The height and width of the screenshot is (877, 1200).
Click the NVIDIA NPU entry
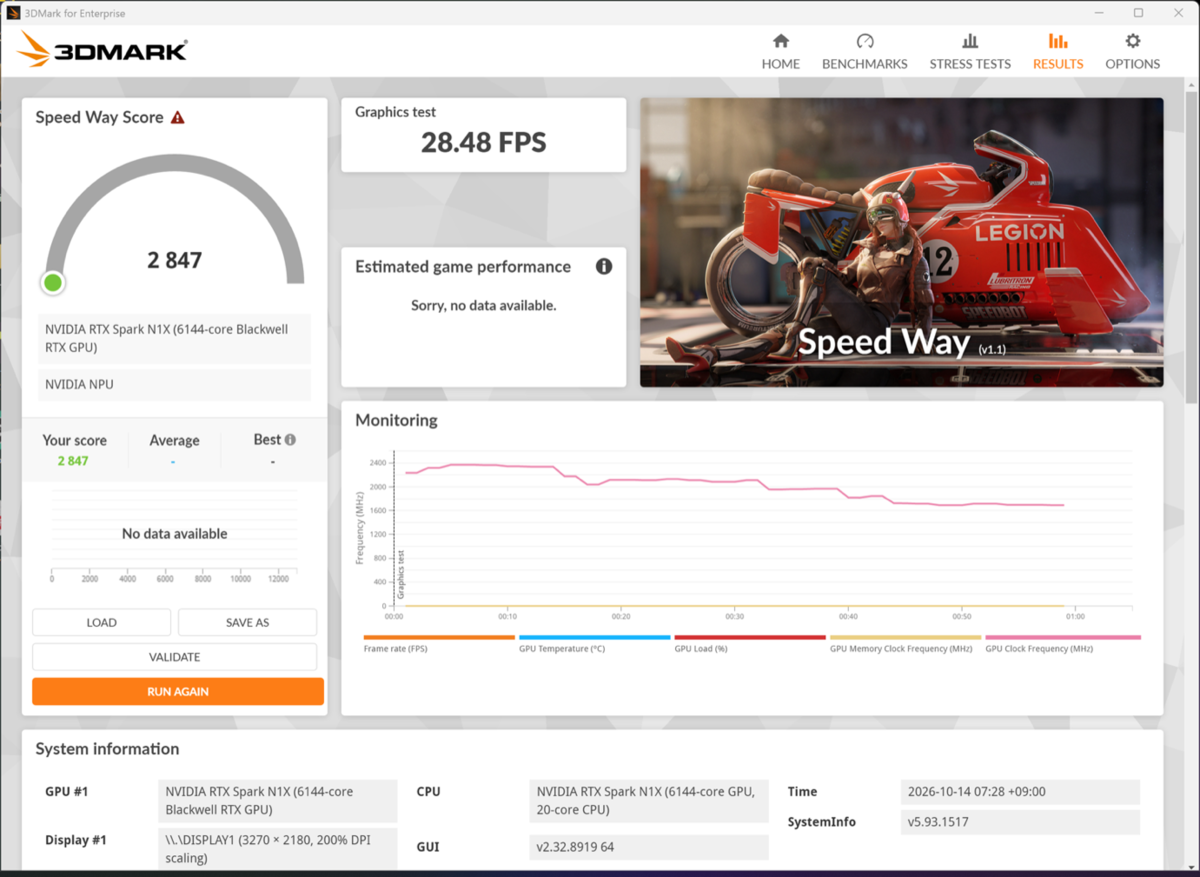tap(174, 384)
